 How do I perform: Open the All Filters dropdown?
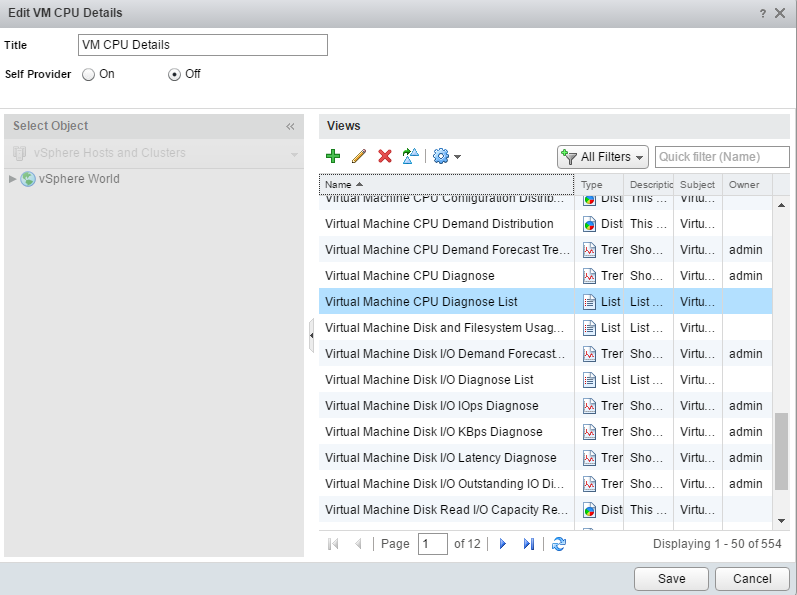(x=603, y=157)
